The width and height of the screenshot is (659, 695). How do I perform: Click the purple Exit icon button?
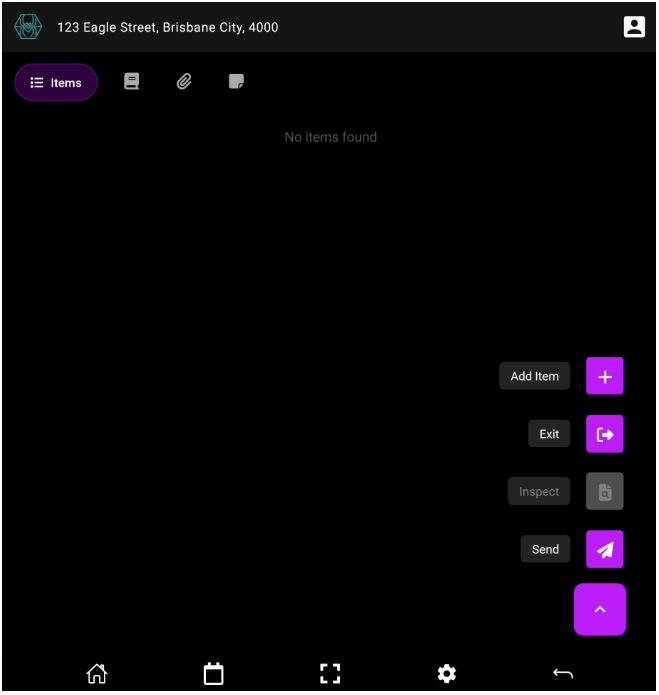pyautogui.click(x=604, y=434)
